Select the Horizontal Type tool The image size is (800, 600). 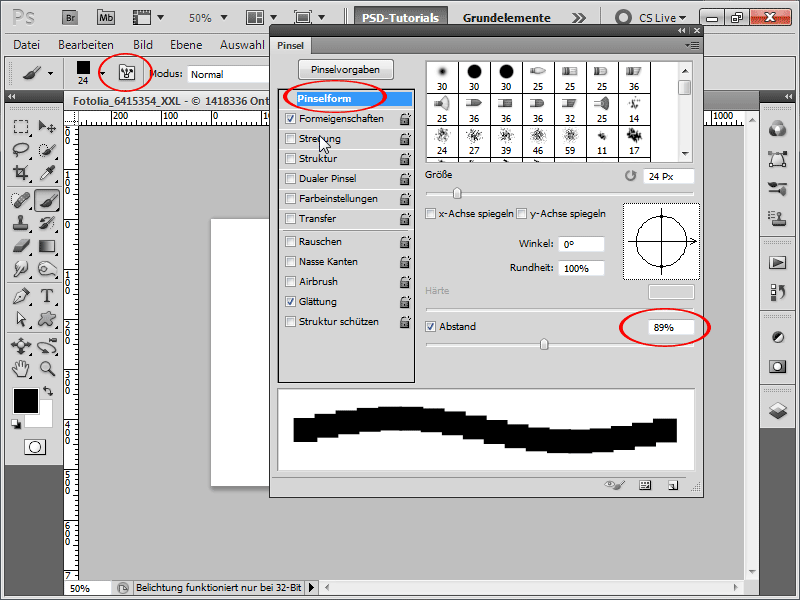(47, 296)
